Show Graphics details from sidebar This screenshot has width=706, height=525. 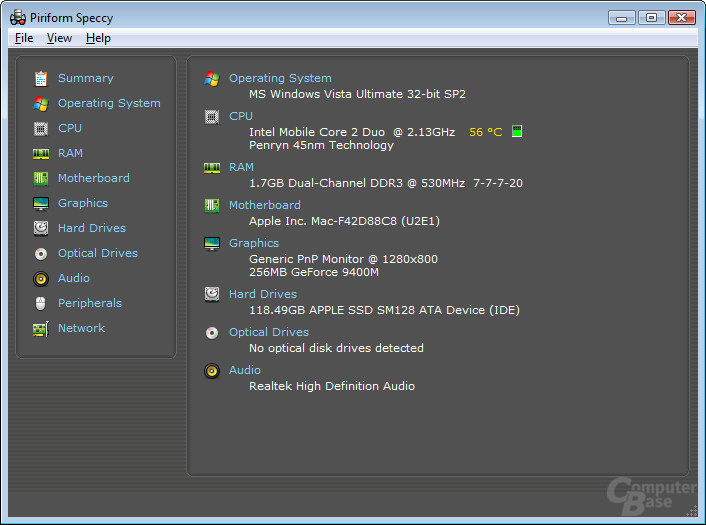coord(83,204)
